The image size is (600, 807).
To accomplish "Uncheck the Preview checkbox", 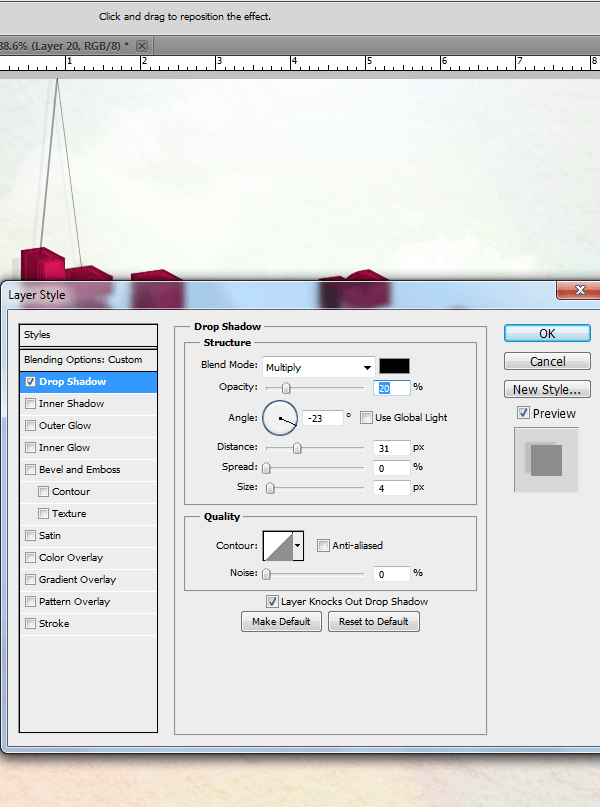I will click(x=523, y=413).
